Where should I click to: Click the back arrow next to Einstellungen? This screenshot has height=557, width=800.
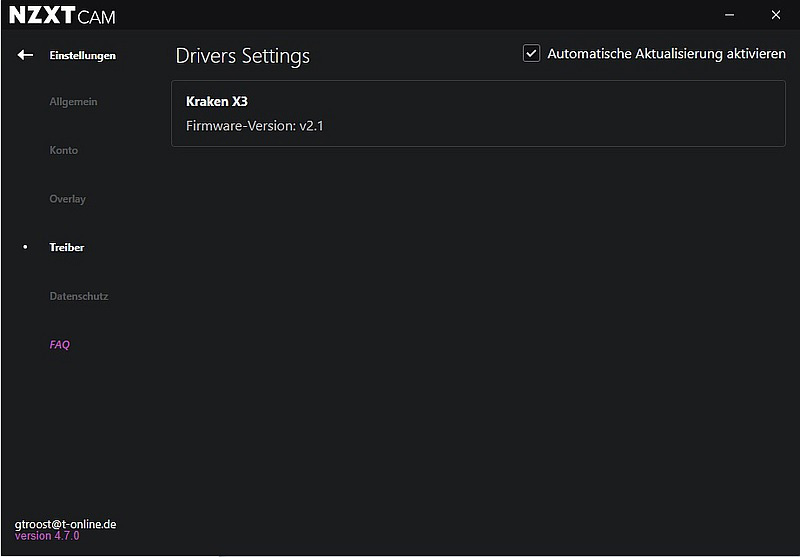click(25, 55)
